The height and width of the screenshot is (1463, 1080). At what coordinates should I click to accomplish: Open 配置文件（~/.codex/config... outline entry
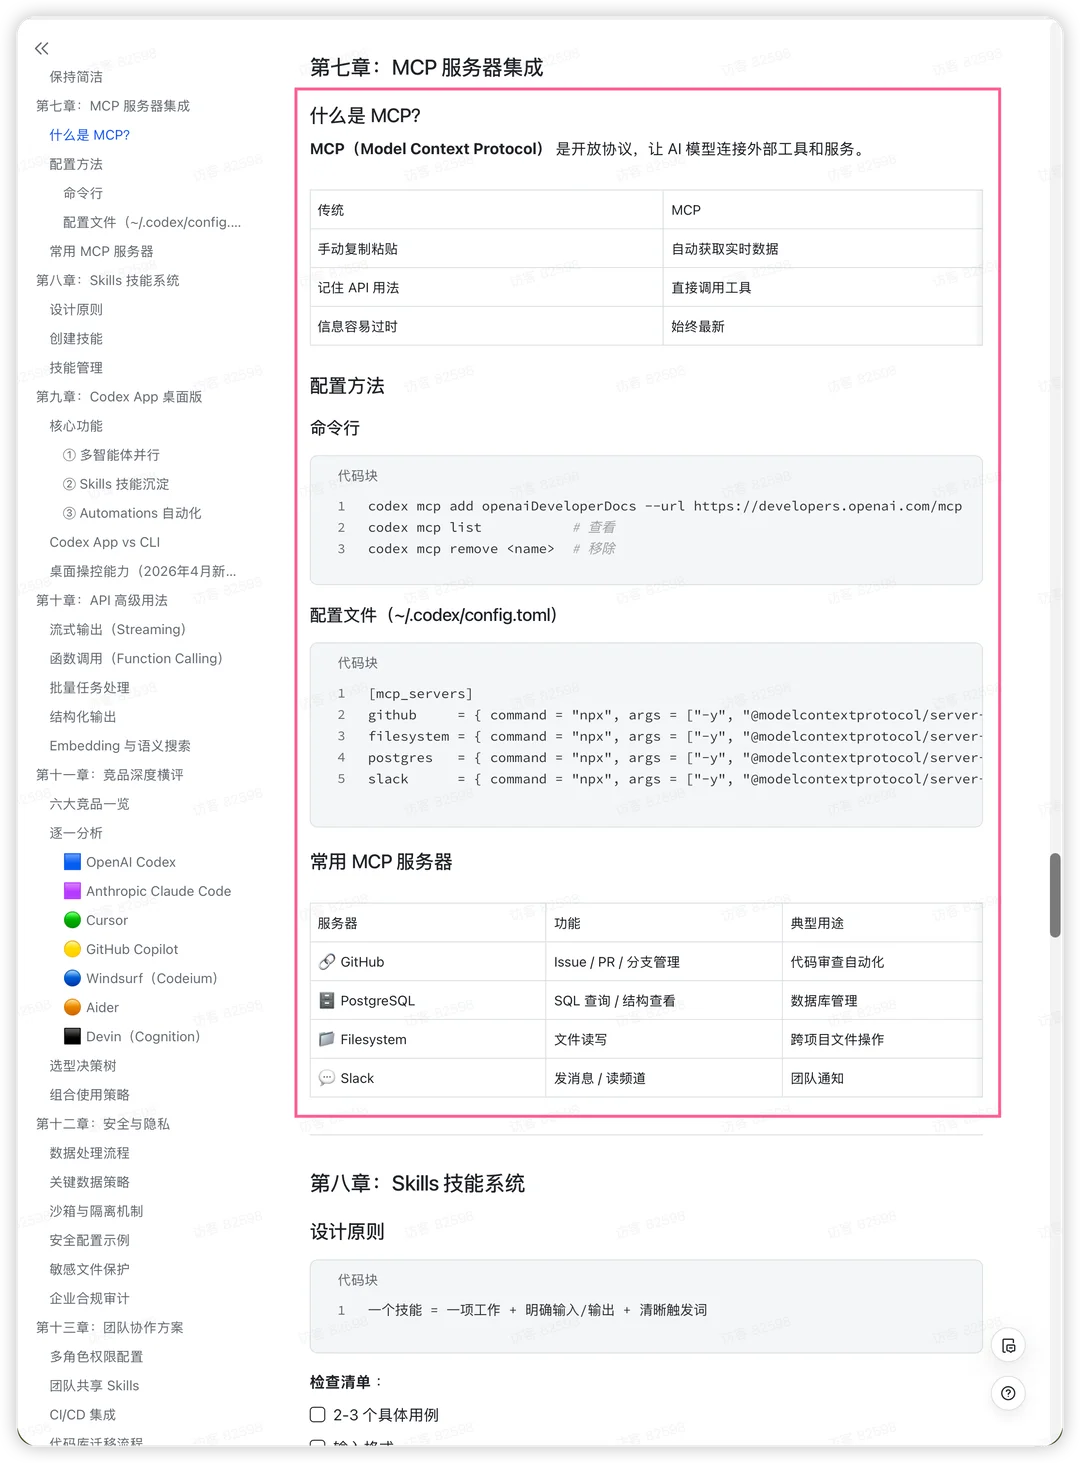(152, 222)
